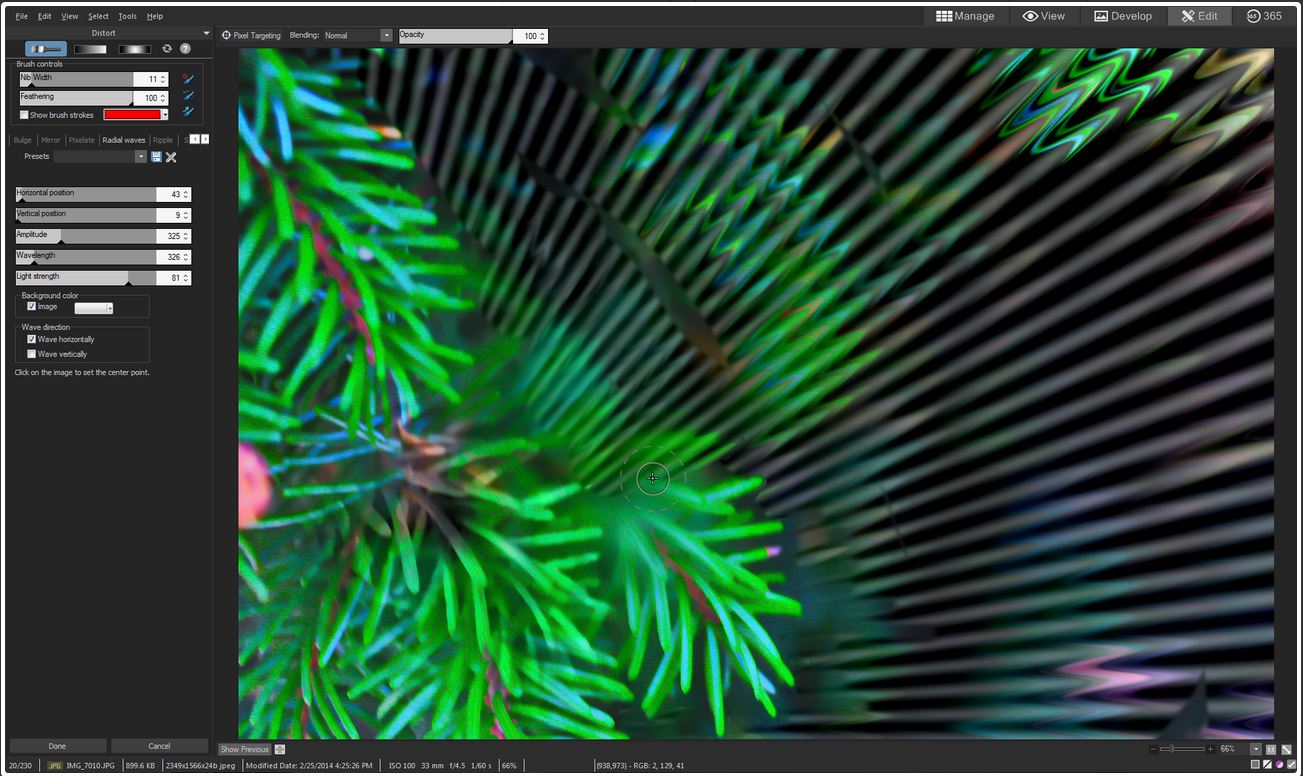Click the fit image diagonal arrow icon
This screenshot has height=776, width=1303.
tap(1286, 749)
